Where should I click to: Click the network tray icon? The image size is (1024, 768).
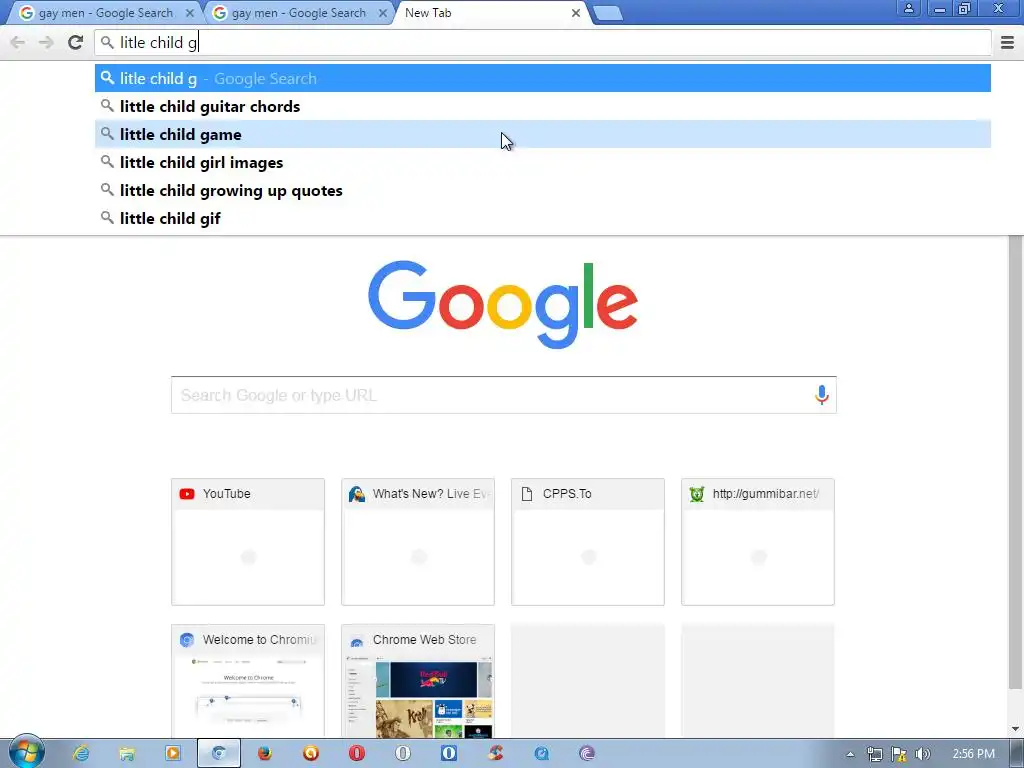point(874,754)
